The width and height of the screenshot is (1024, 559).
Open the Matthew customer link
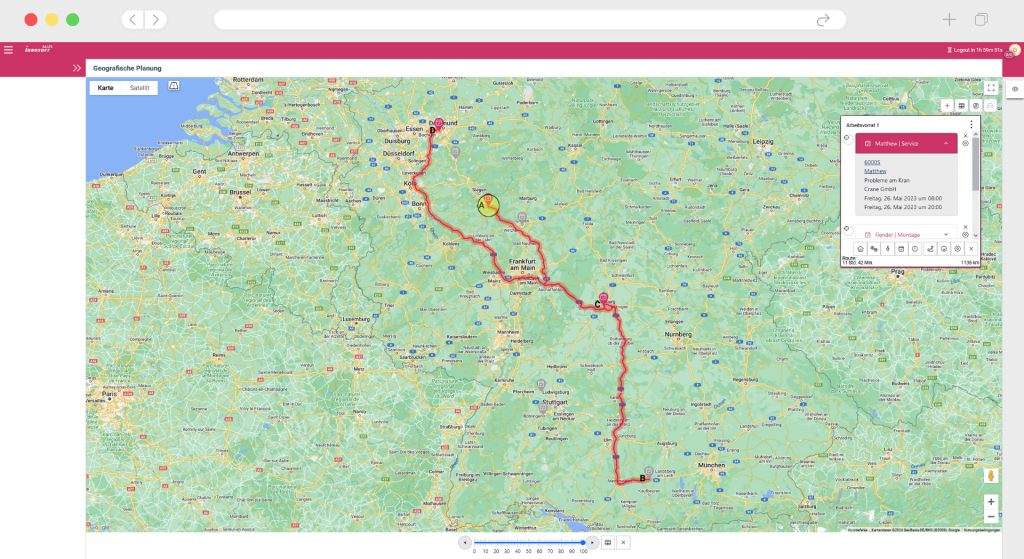click(875, 171)
